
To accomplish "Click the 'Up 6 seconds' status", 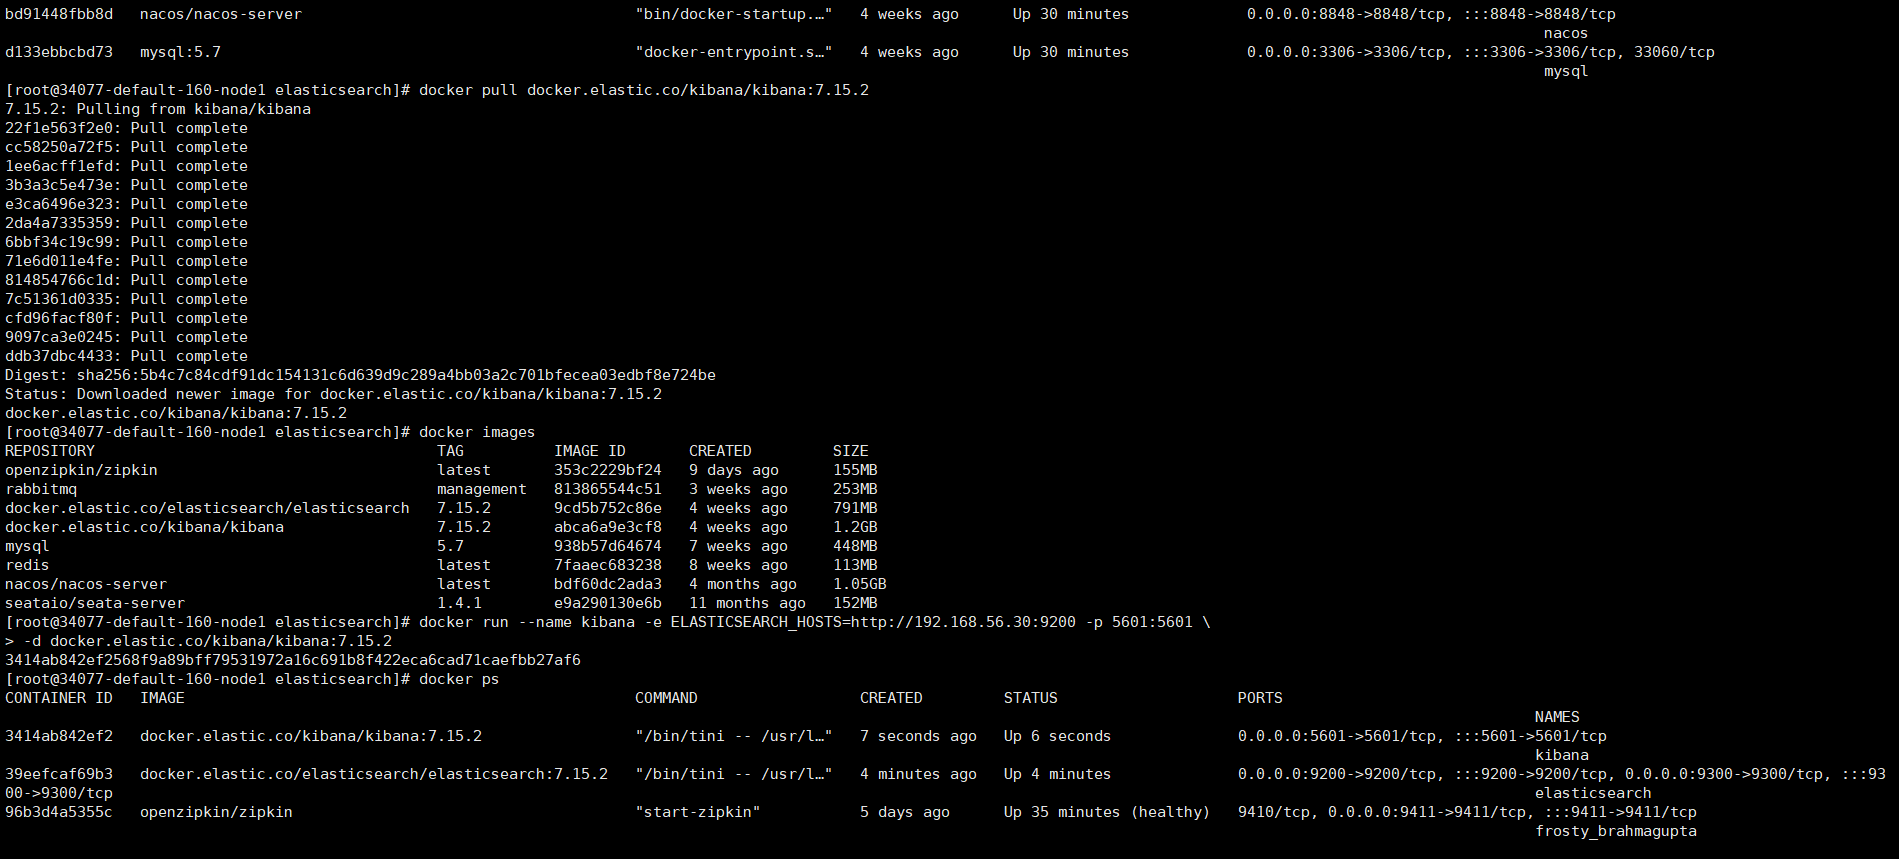I will point(1057,736).
